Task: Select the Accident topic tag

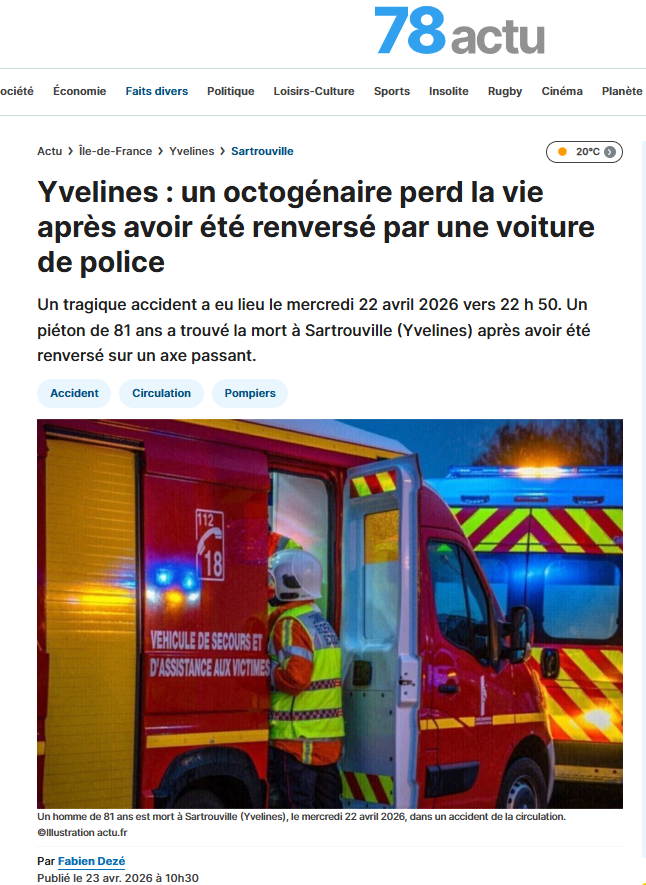Action: pos(74,393)
